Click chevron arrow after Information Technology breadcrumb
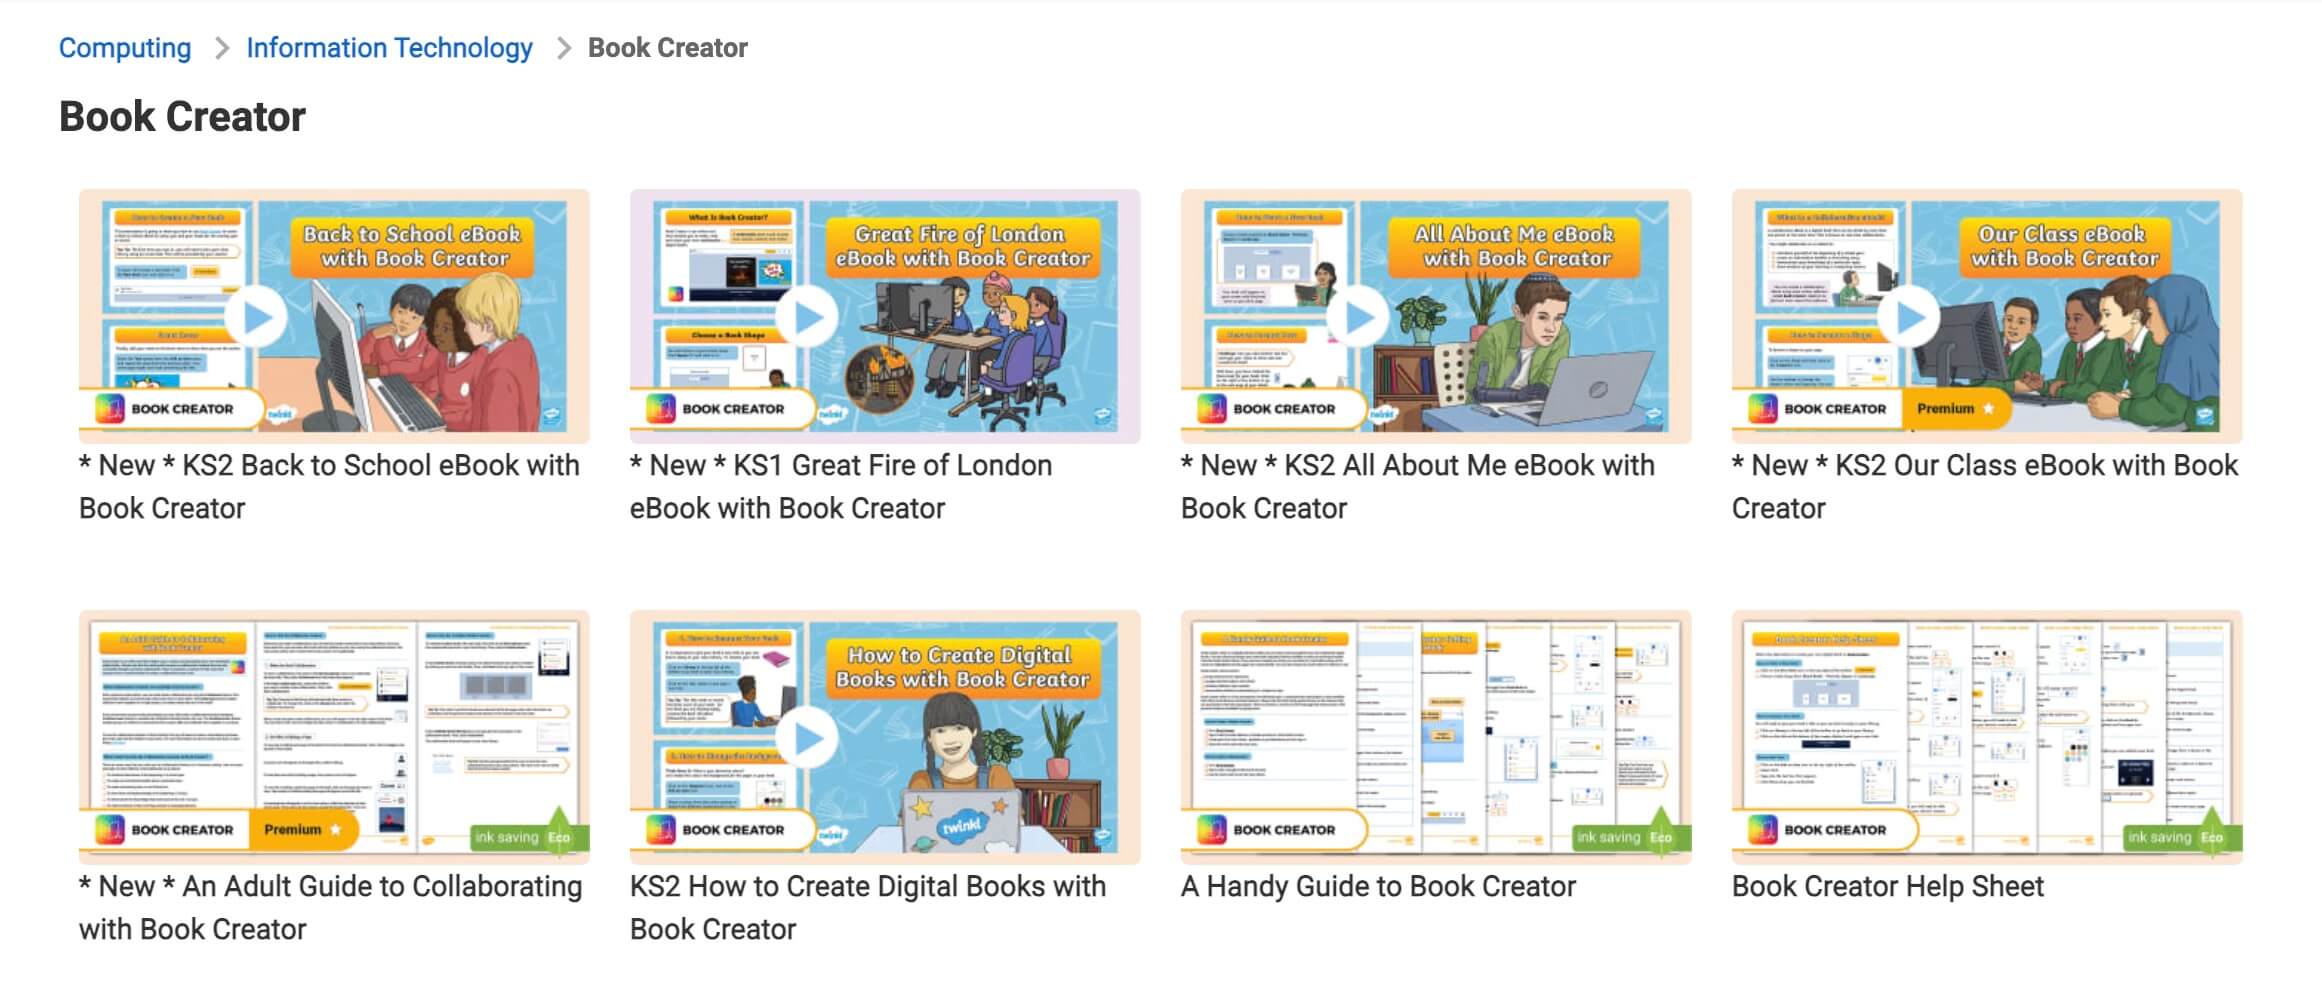This screenshot has width=2322, height=994. pos(563,48)
